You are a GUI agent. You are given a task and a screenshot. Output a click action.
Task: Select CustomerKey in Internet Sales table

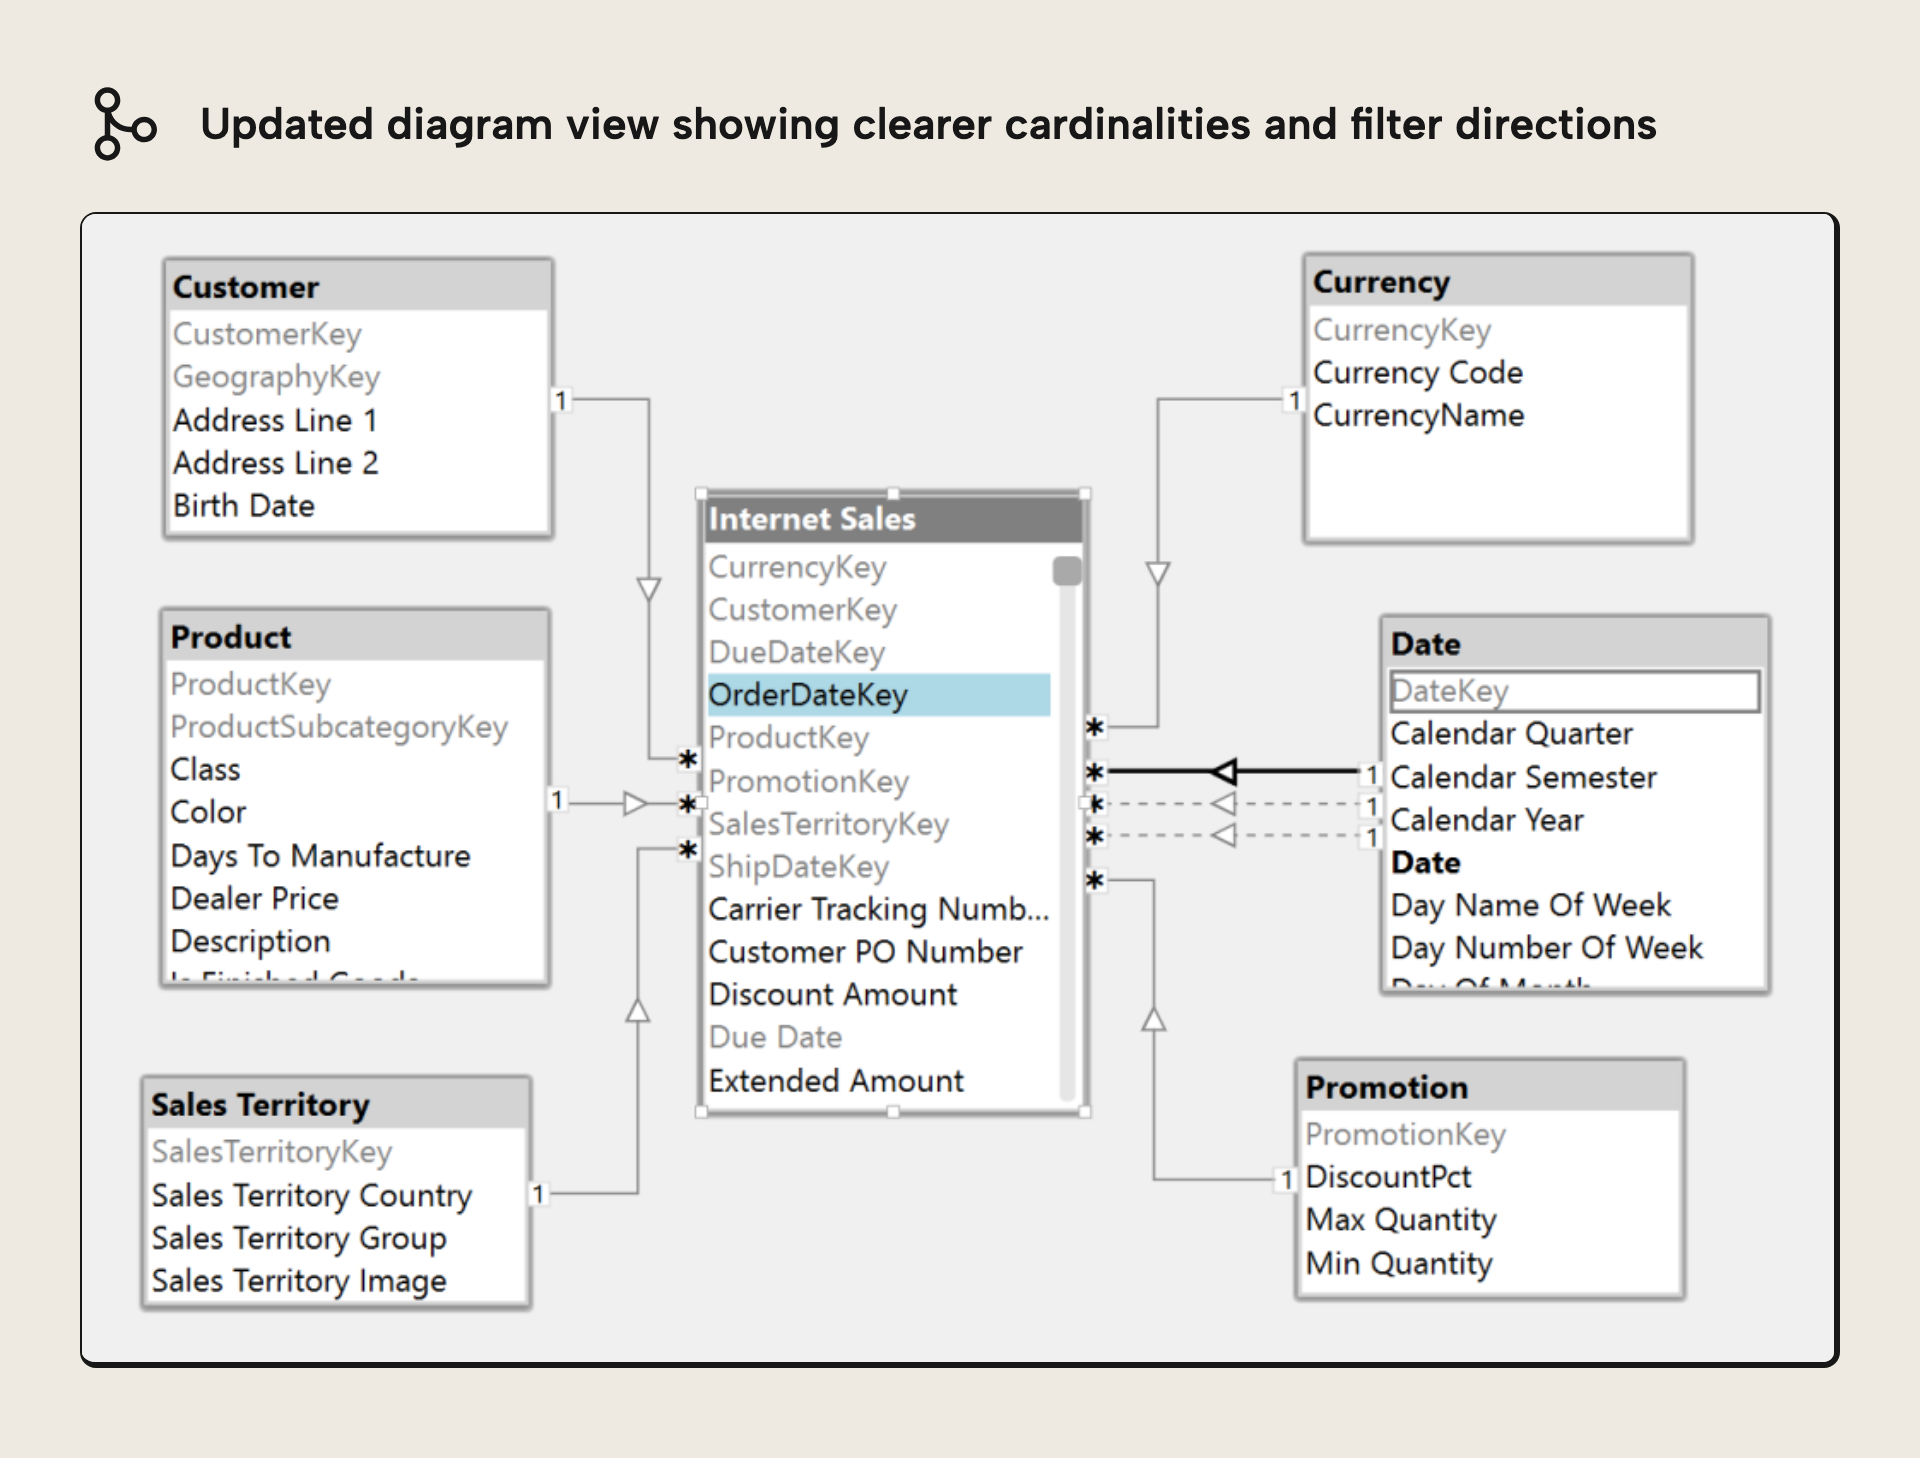[x=803, y=610]
